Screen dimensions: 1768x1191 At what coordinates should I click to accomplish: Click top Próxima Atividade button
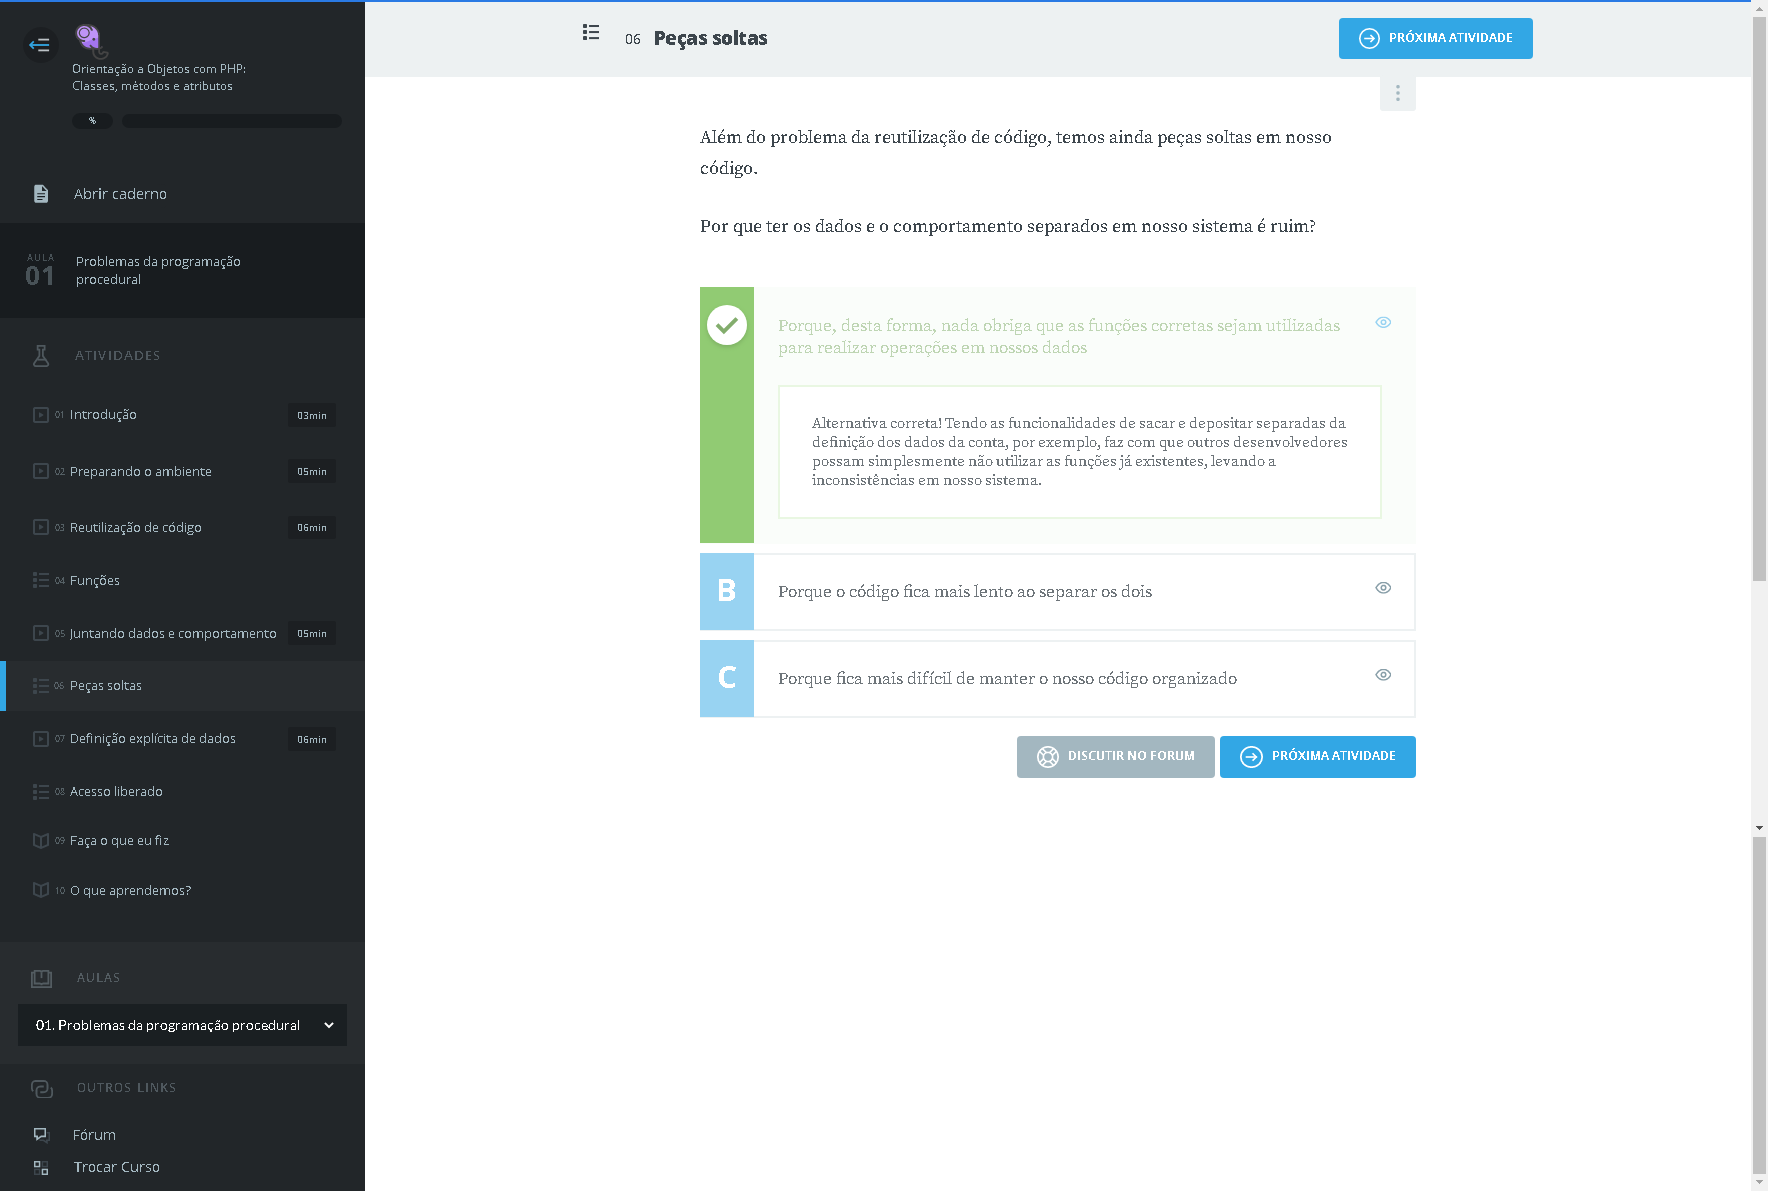(x=1435, y=38)
